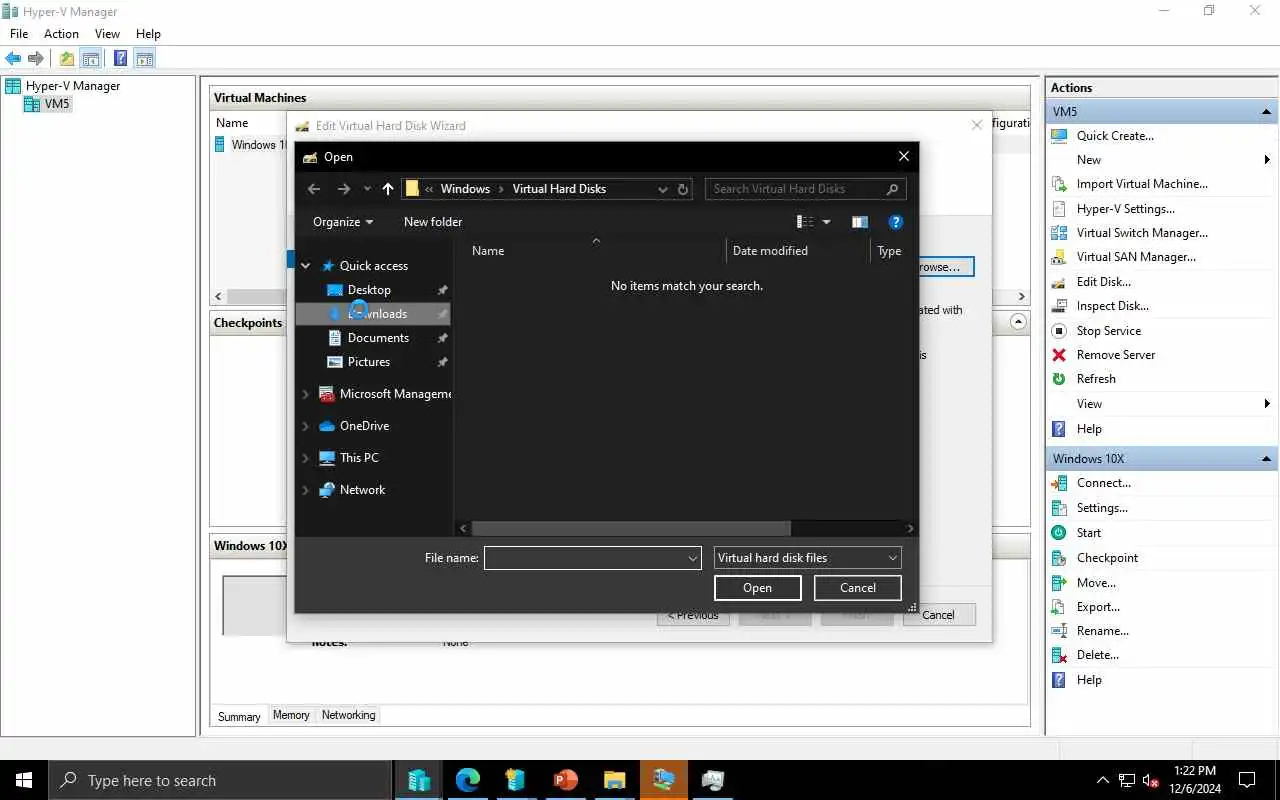Select Pictures in Quick access
1280x800 pixels.
tap(369, 362)
